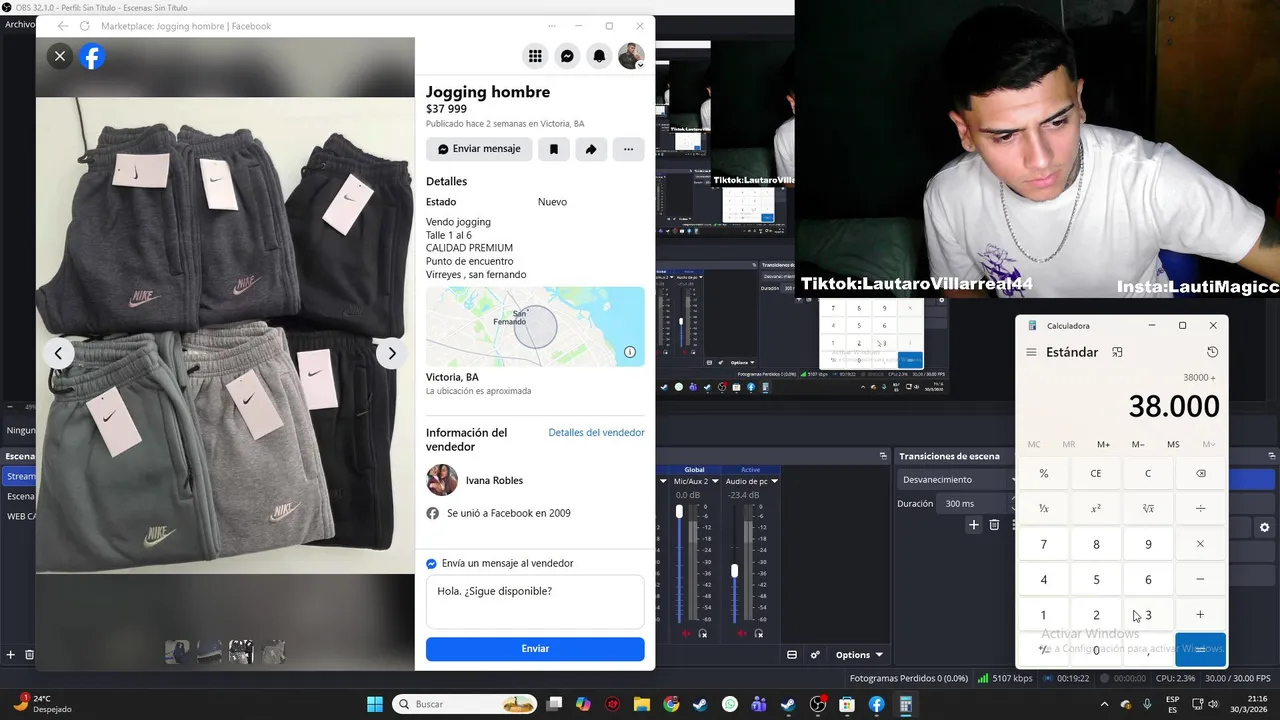Open the Windows Start menu
This screenshot has width=1280, height=720.
pyautogui.click(x=375, y=704)
